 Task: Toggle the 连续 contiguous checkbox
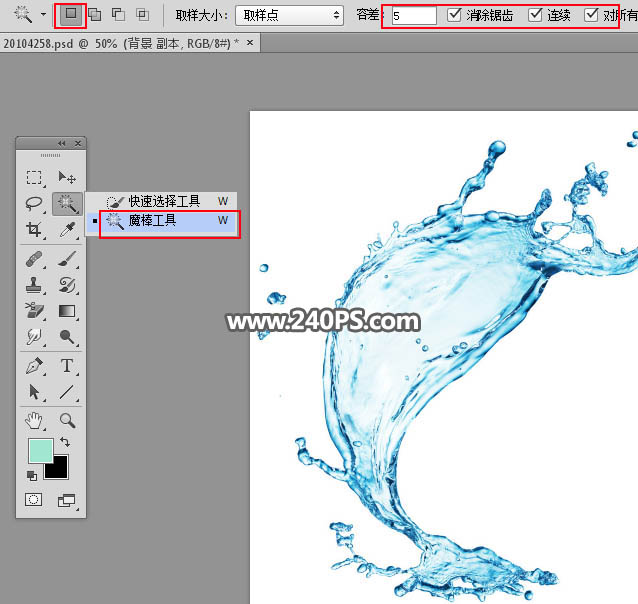pyautogui.click(x=535, y=15)
